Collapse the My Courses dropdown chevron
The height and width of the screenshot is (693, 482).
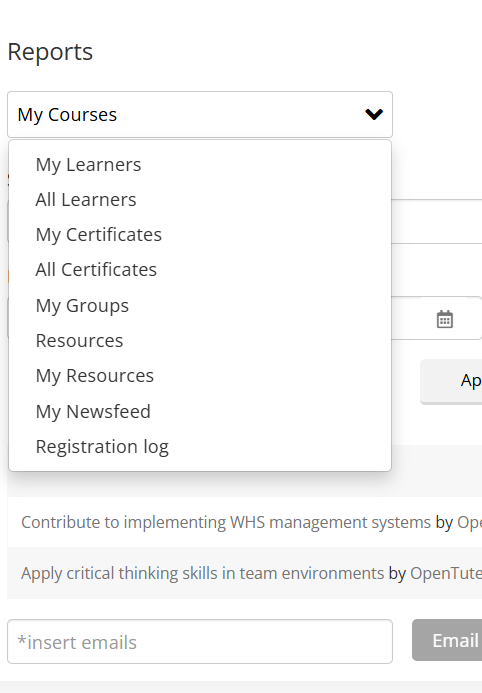tap(374, 114)
